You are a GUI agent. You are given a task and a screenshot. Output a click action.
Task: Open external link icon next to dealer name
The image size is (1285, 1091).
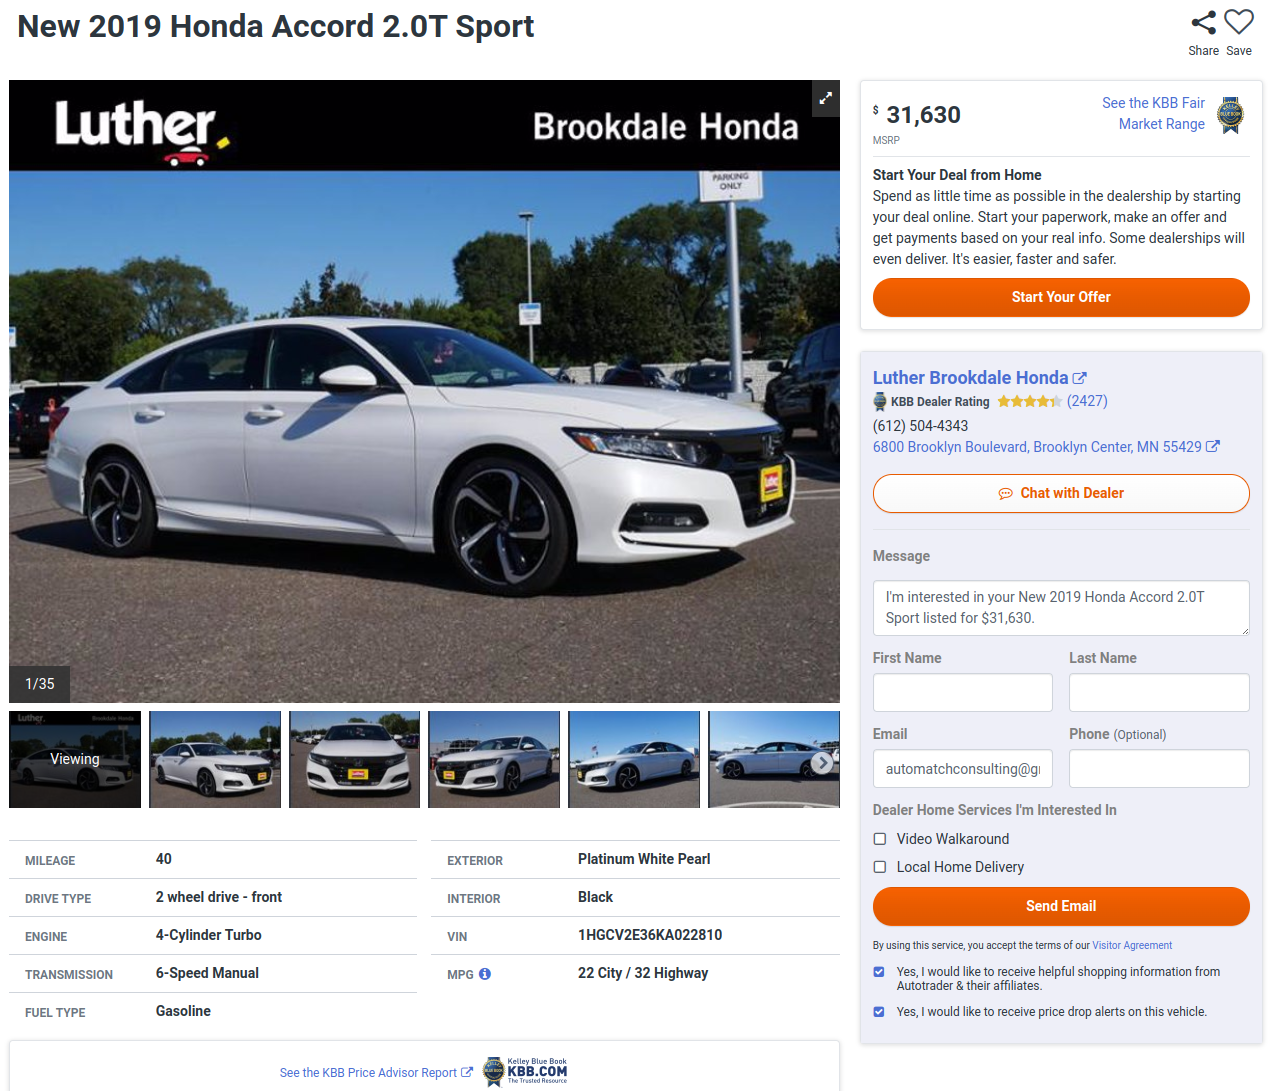pos(1080,378)
